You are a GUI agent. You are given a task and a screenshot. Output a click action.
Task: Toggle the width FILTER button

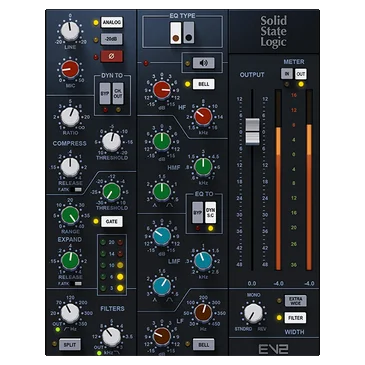click(295, 318)
